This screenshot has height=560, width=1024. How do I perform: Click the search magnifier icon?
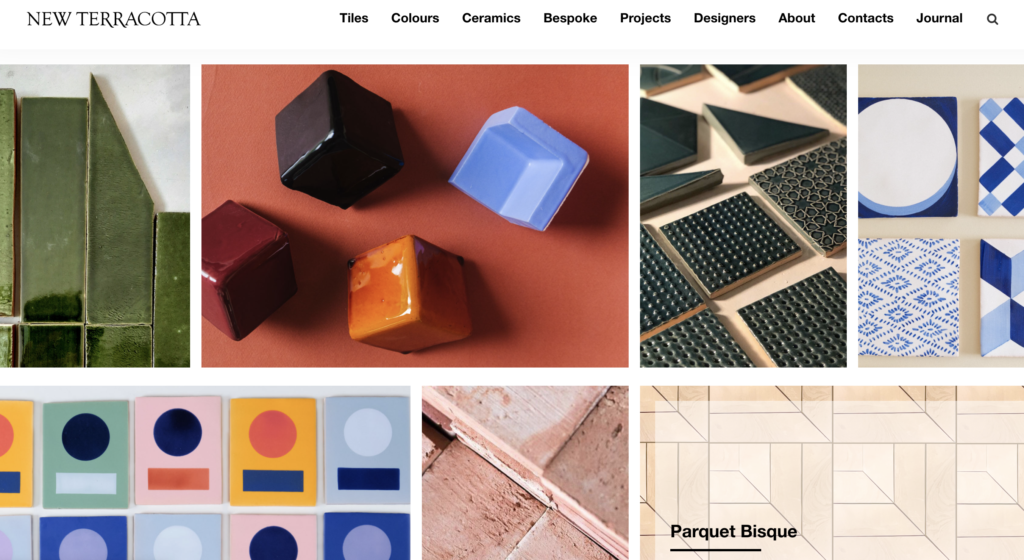pyautogui.click(x=992, y=19)
